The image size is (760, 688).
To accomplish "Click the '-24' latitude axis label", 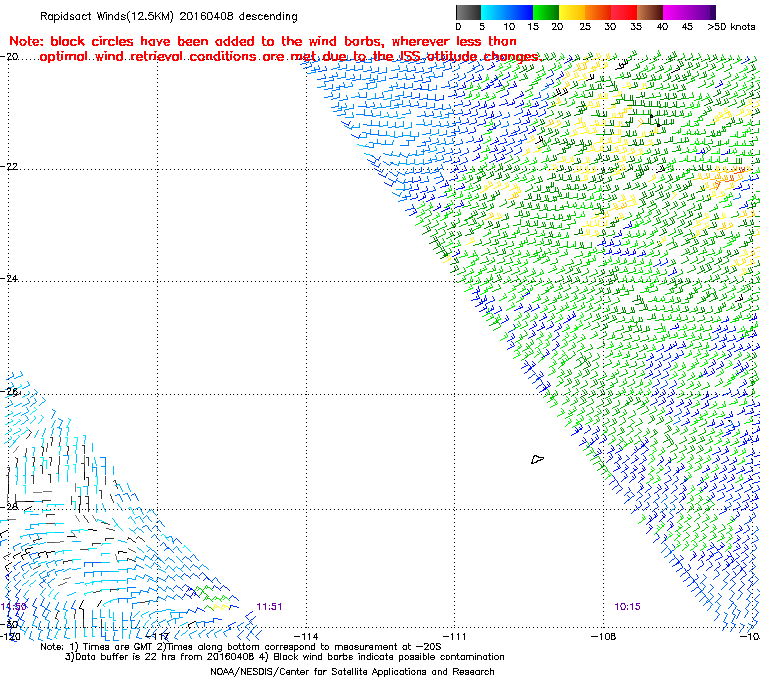I will click(9, 279).
